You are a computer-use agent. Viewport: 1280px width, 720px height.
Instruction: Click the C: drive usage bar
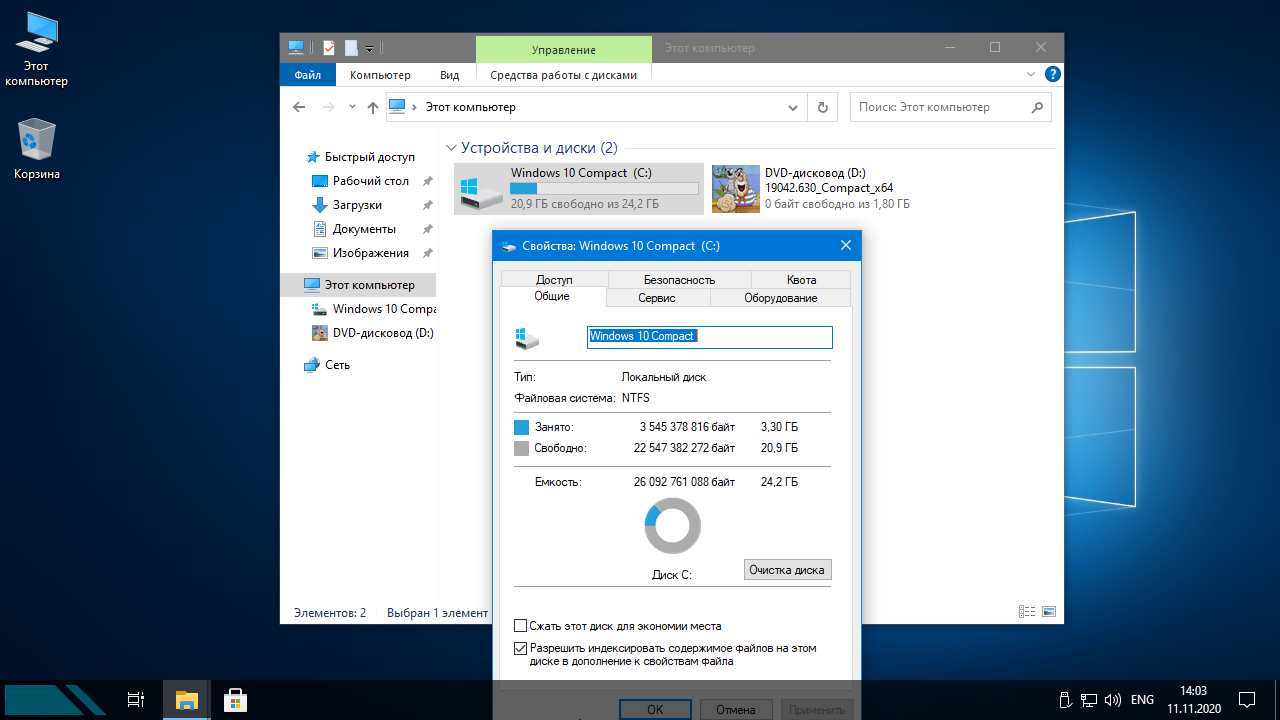pyautogui.click(x=605, y=188)
